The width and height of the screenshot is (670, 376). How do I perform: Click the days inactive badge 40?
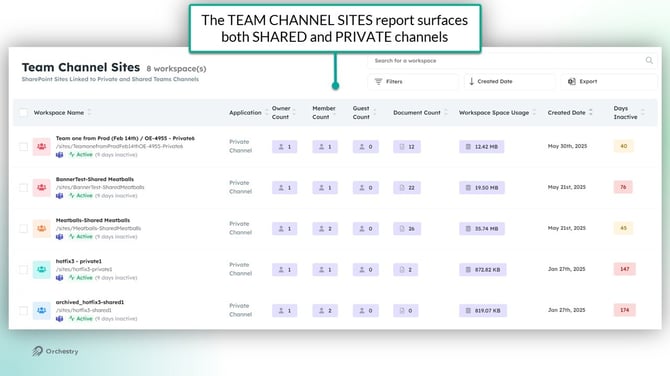click(623, 146)
